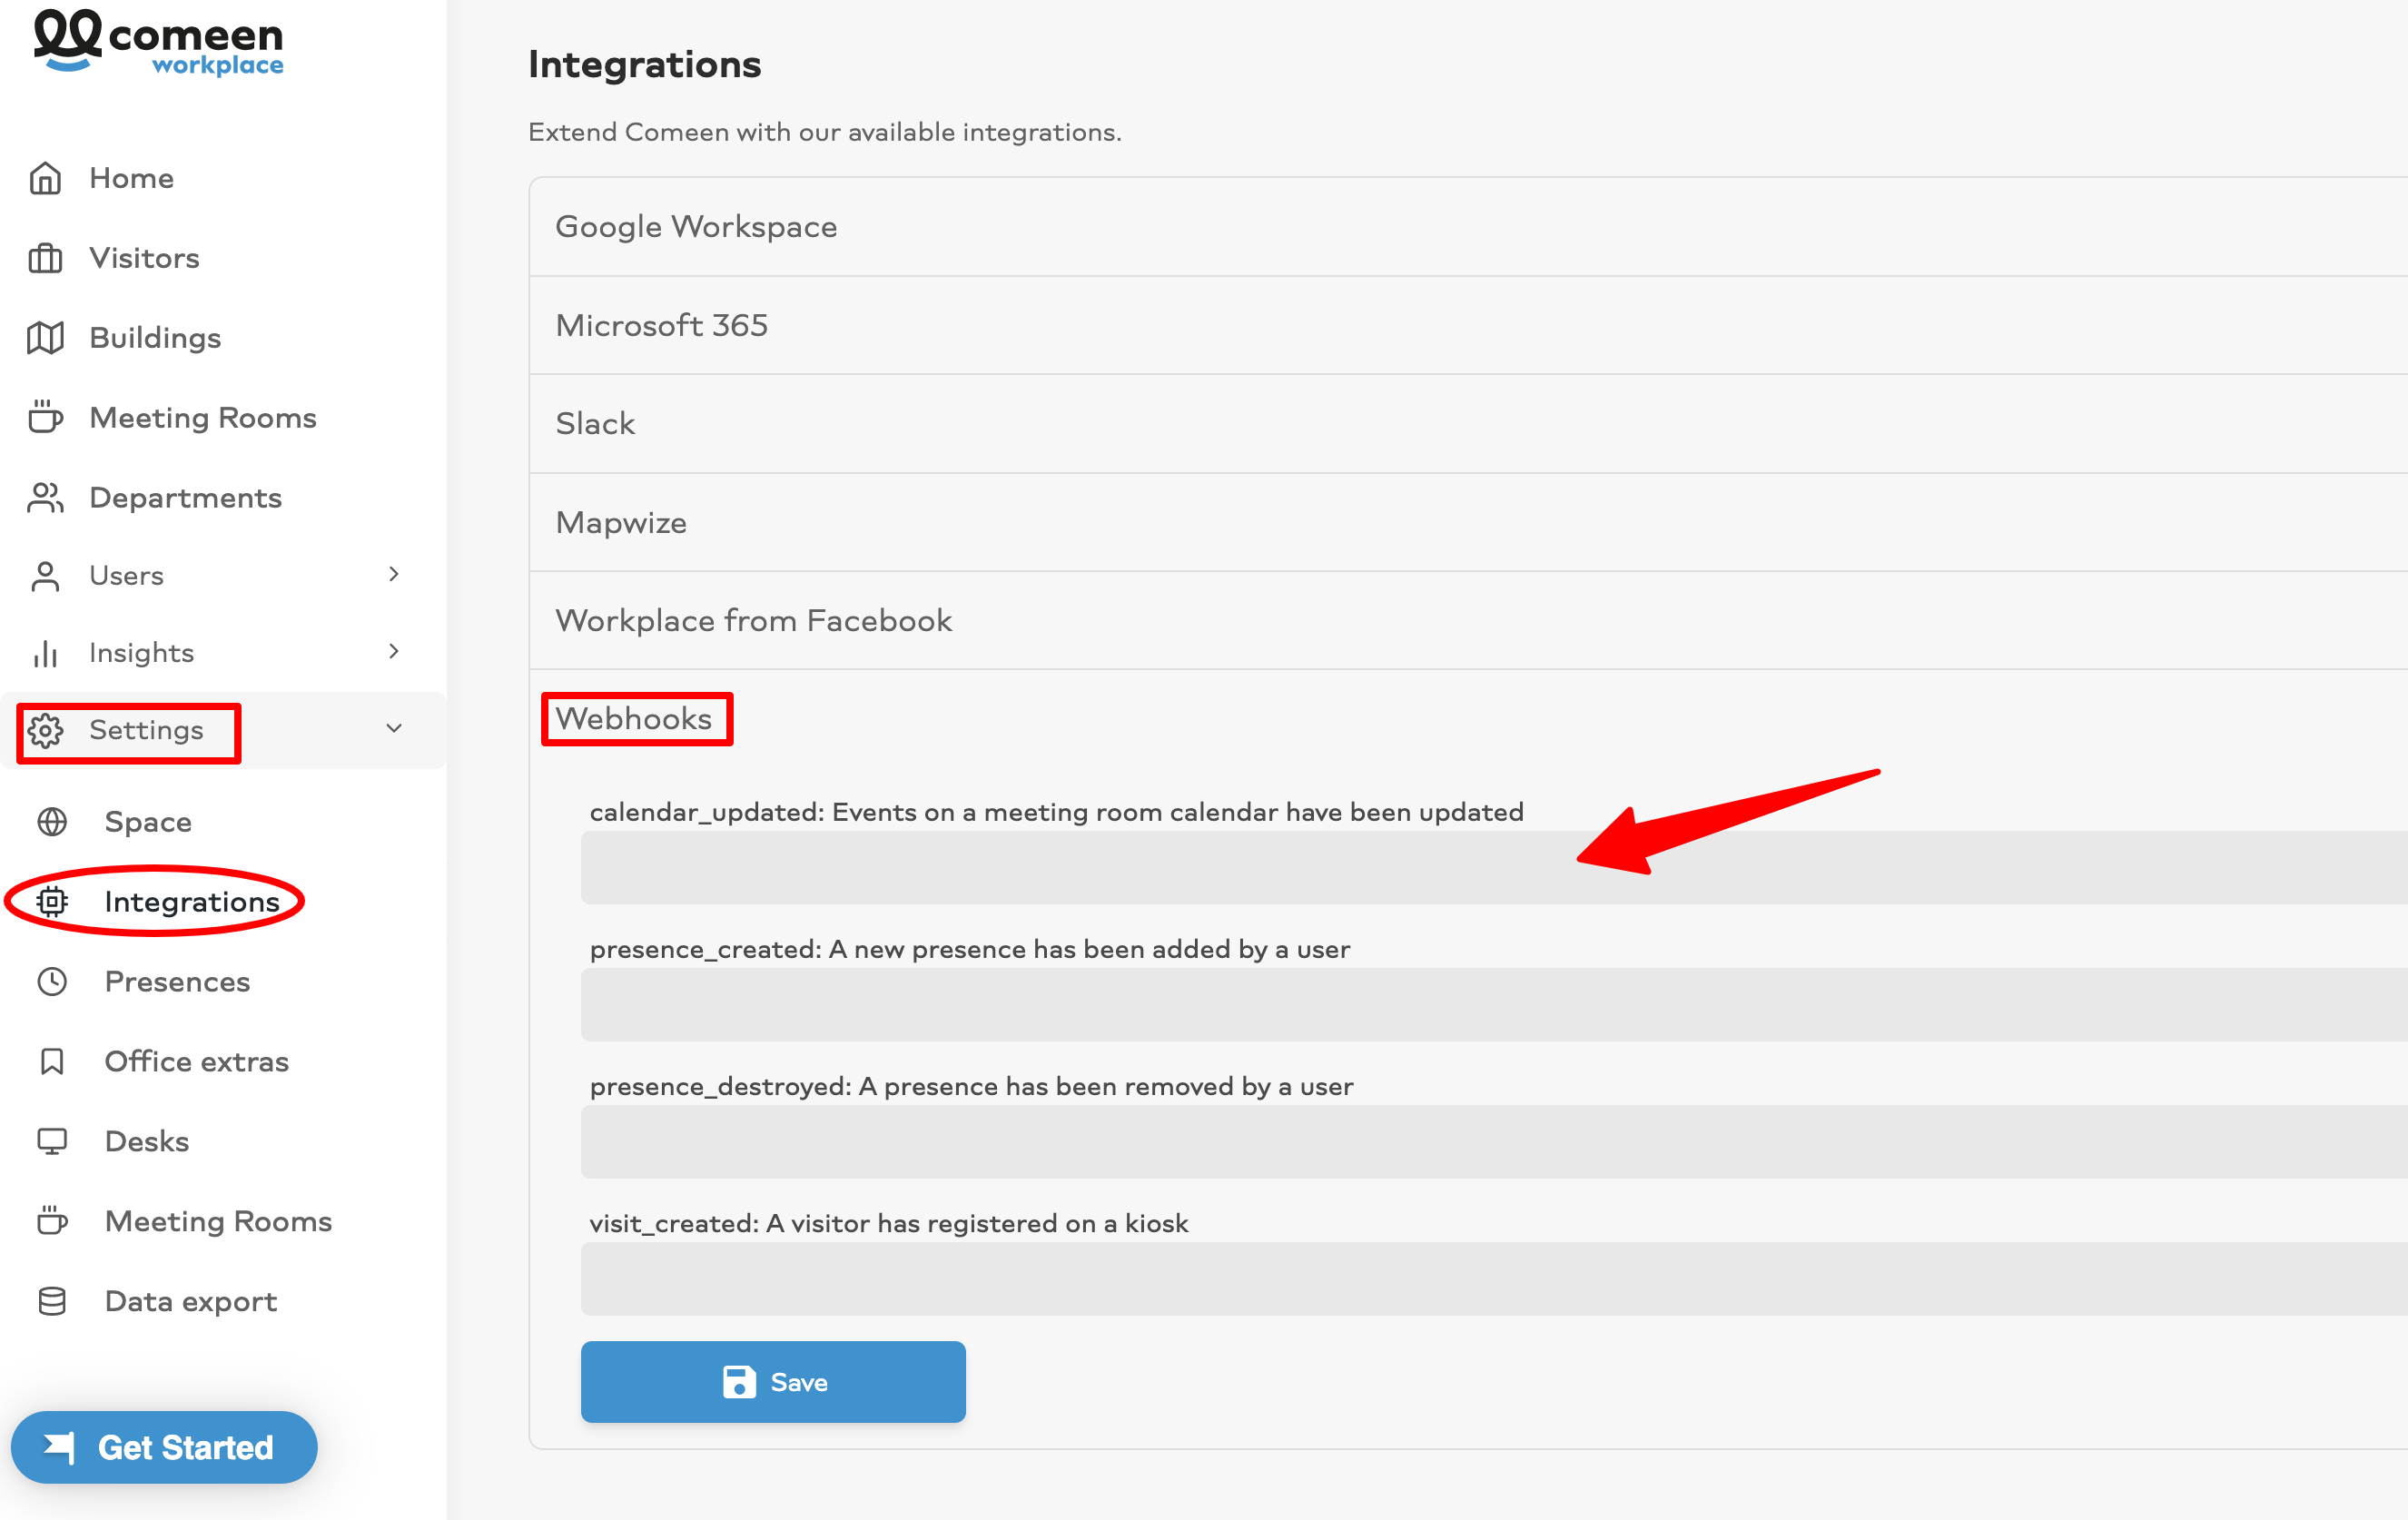Expand the Mapwize integration section
Image resolution: width=2408 pixels, height=1520 pixels.
click(1468, 522)
